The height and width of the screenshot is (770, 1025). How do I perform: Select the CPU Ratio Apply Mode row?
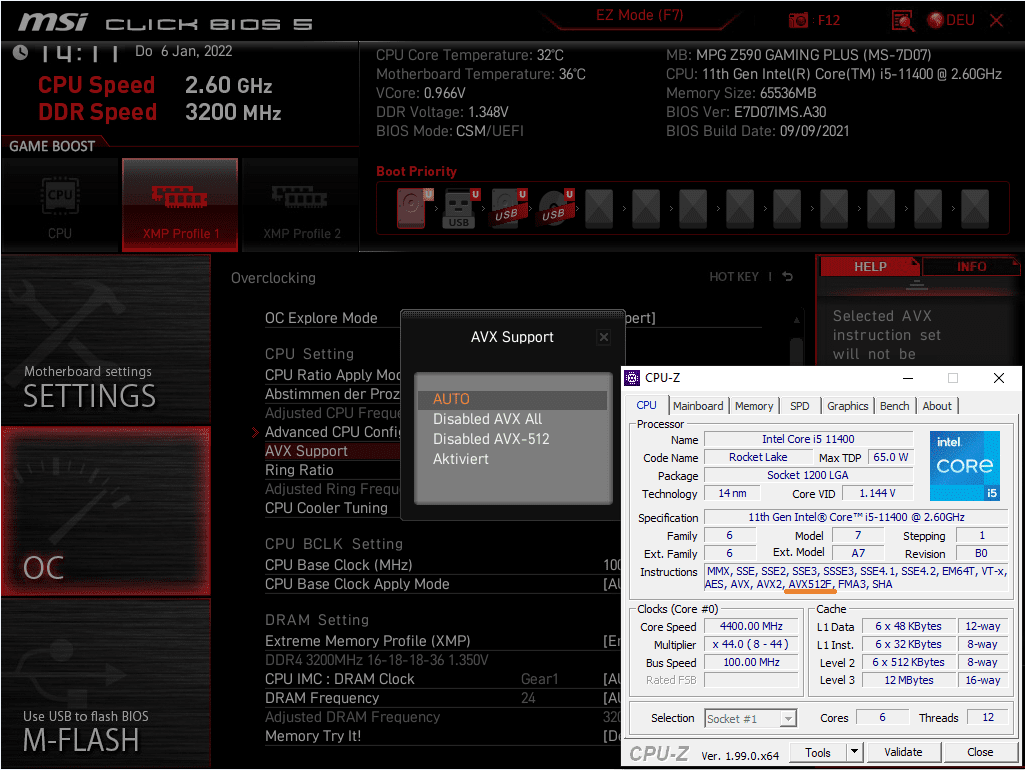(x=332, y=375)
